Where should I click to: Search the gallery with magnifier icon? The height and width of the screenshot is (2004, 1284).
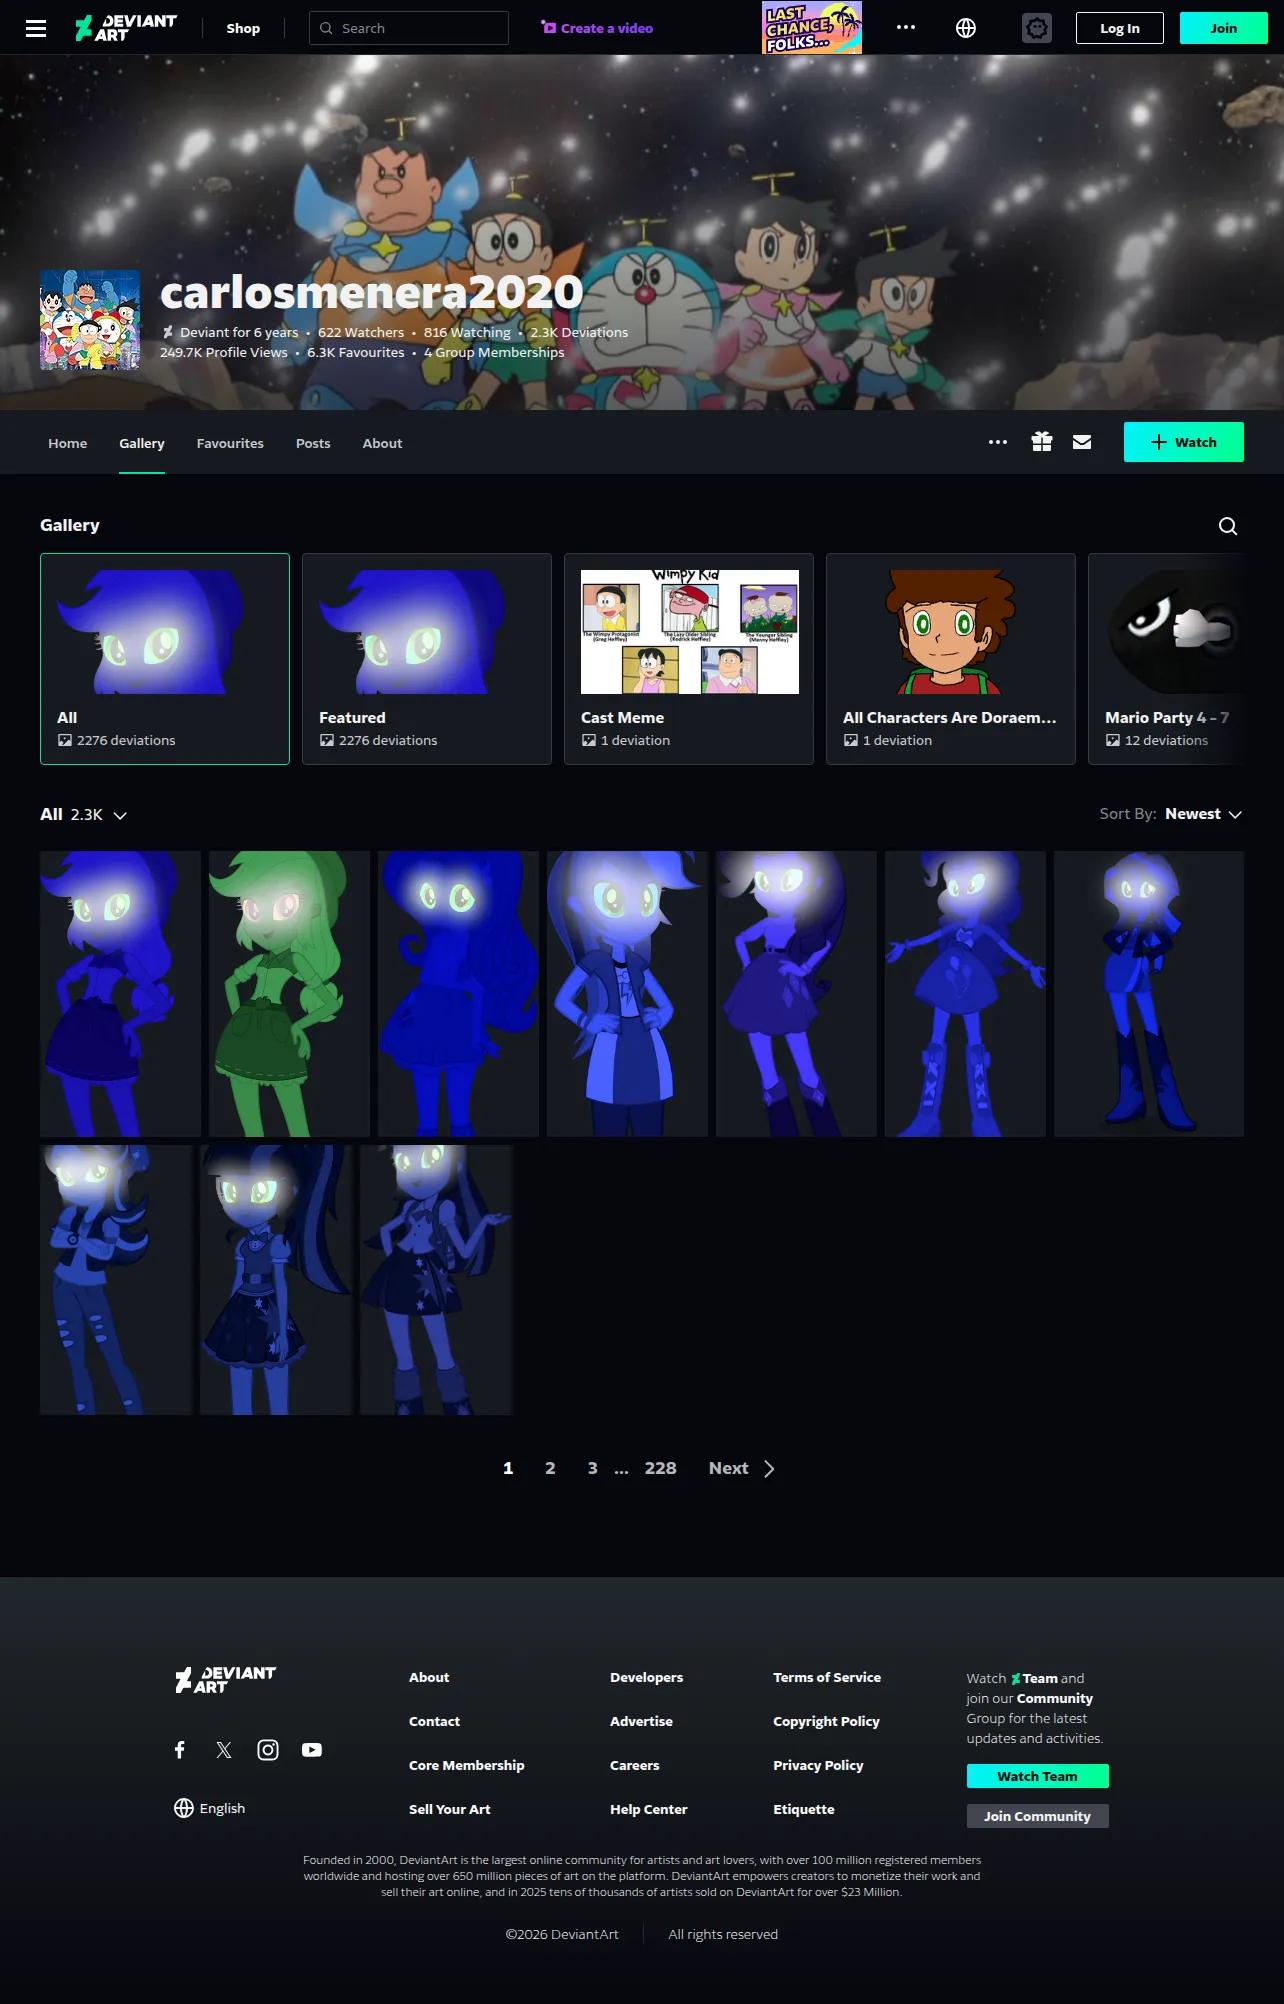click(x=1228, y=526)
